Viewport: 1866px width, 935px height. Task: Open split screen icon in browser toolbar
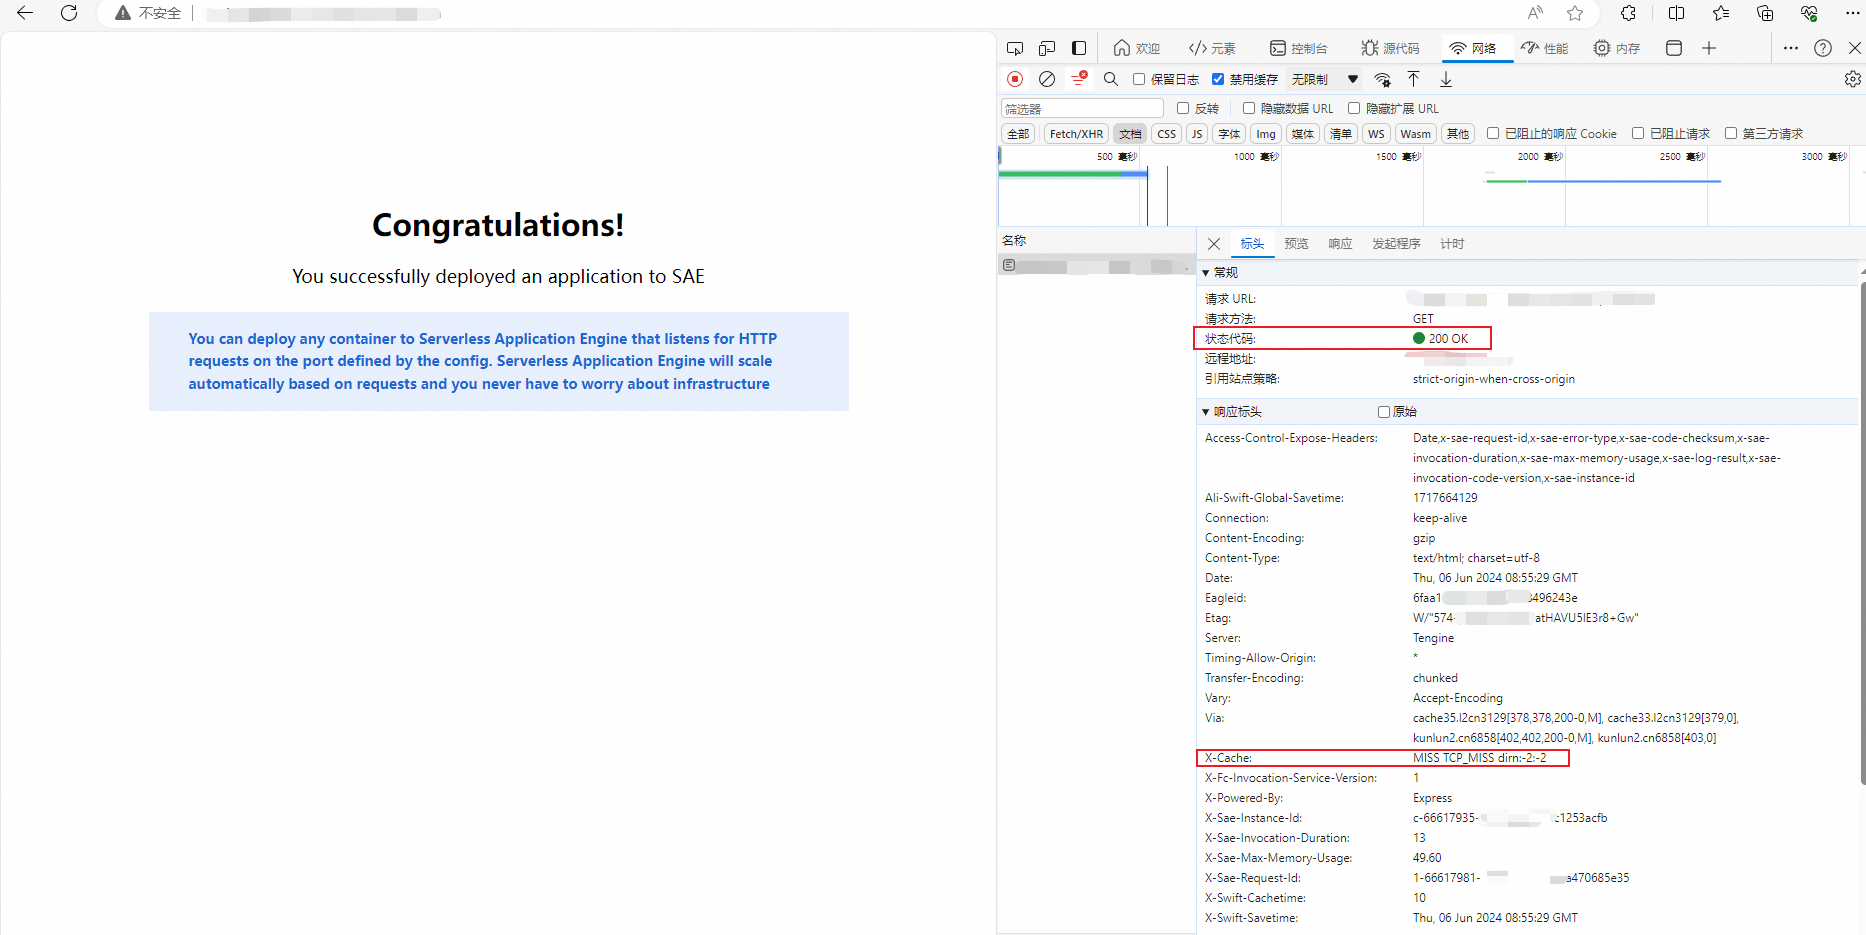pyautogui.click(x=1677, y=13)
